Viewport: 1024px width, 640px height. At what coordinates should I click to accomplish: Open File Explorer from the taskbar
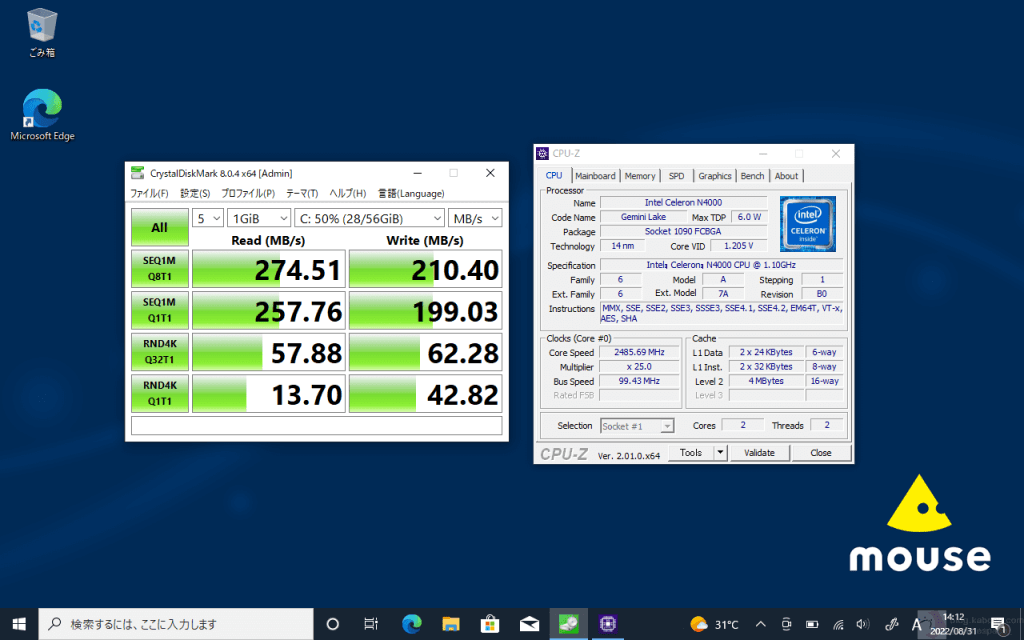coord(450,624)
